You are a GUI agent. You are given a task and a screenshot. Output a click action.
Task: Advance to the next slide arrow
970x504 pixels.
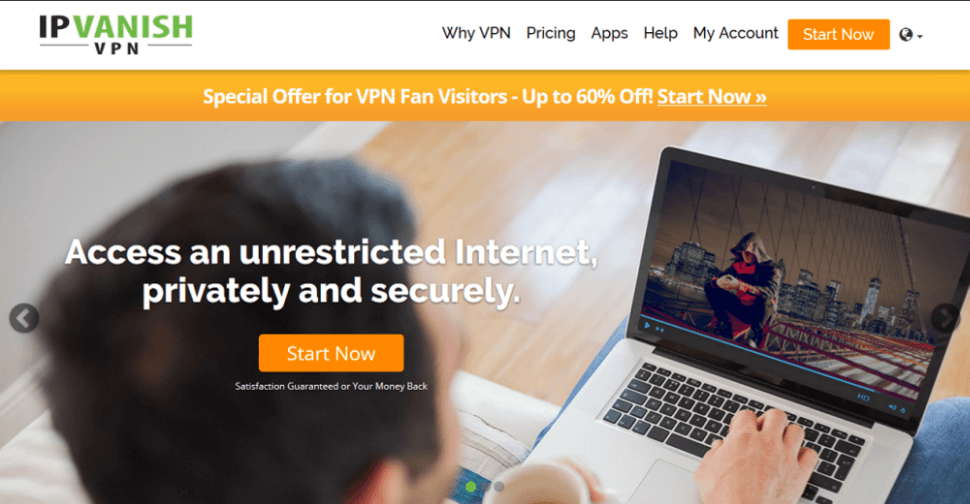coord(945,318)
